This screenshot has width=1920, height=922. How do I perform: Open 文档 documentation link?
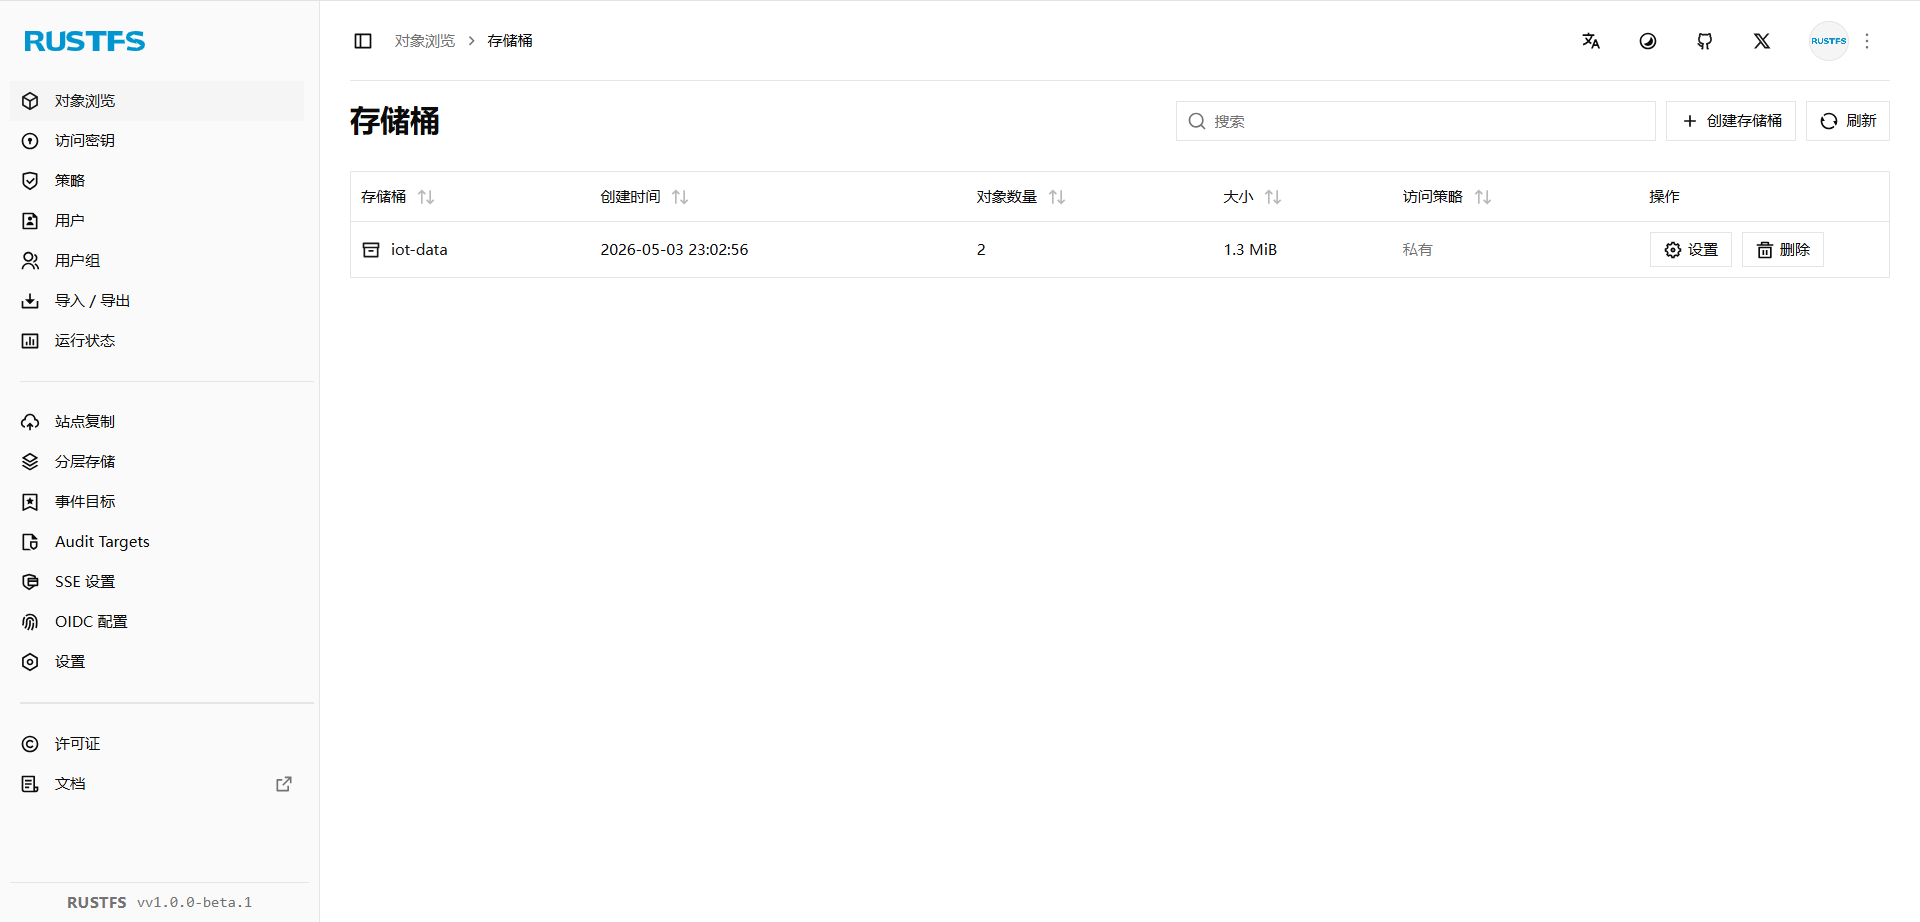pos(157,784)
